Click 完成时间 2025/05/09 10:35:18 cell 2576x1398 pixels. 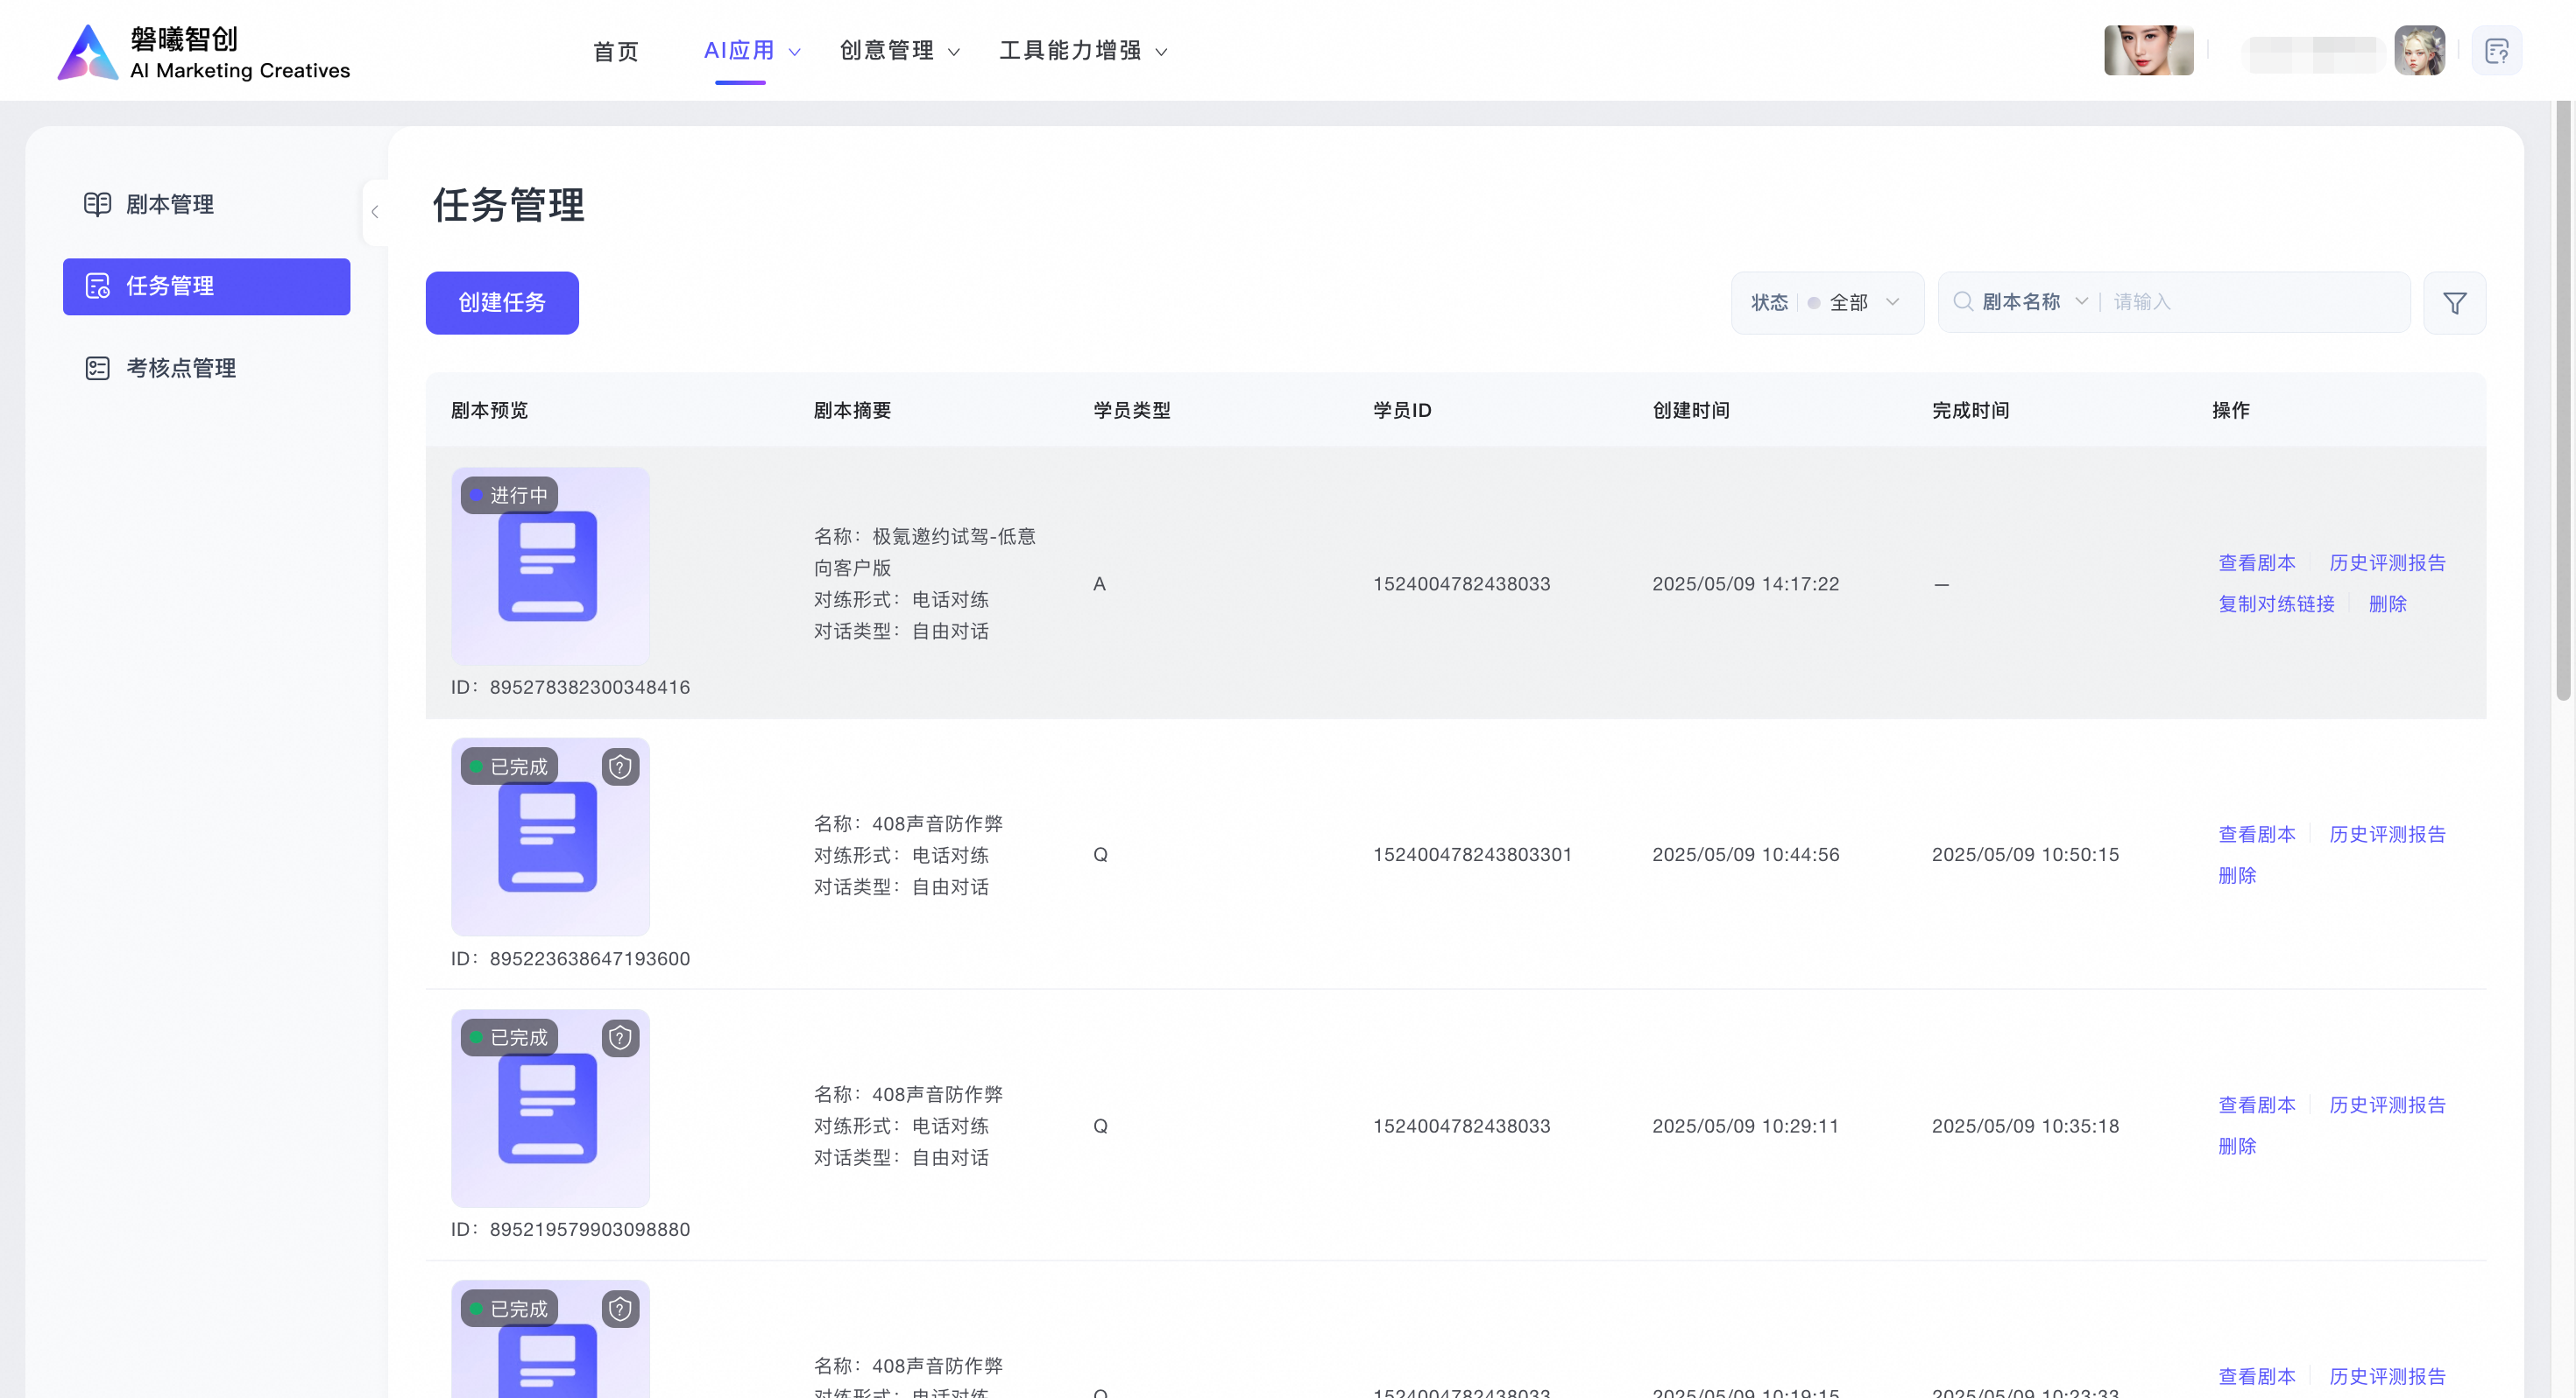pos(2025,1126)
